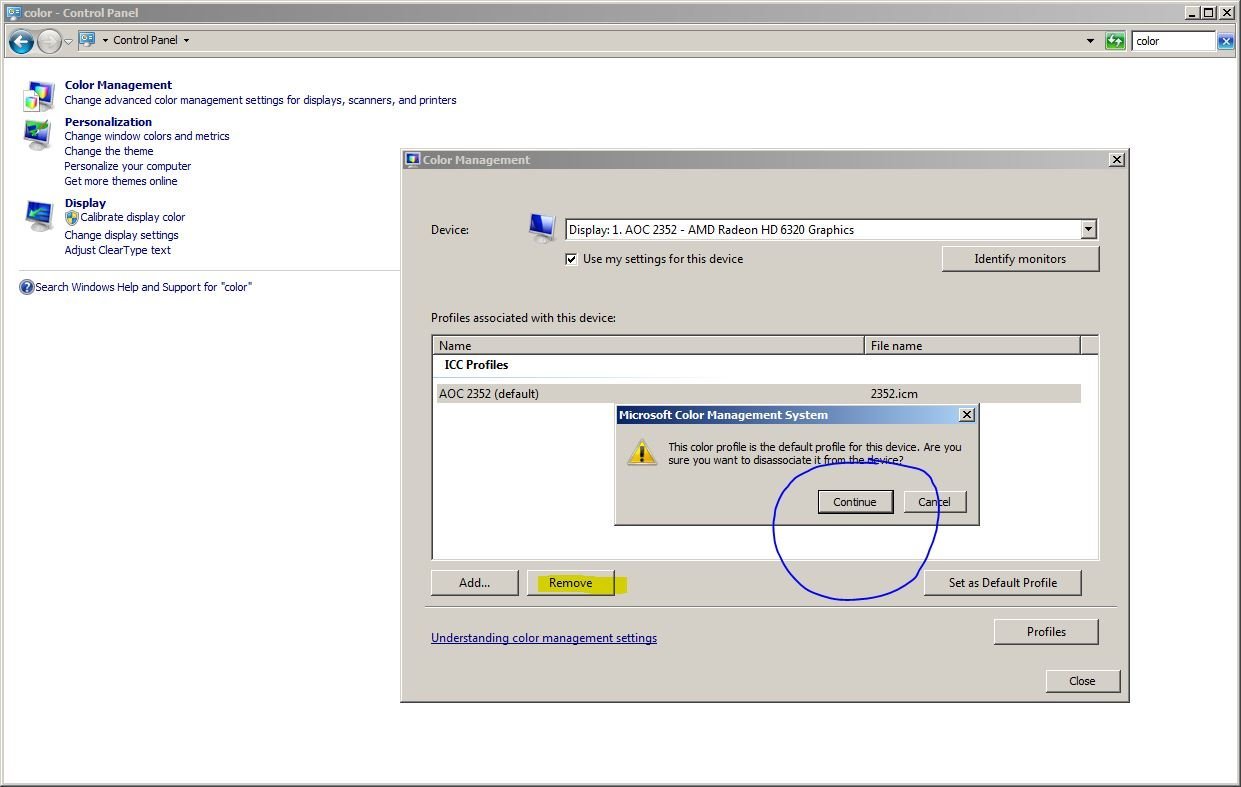Open the Color Management heading link
This screenshot has width=1241, height=787.
tap(118, 85)
